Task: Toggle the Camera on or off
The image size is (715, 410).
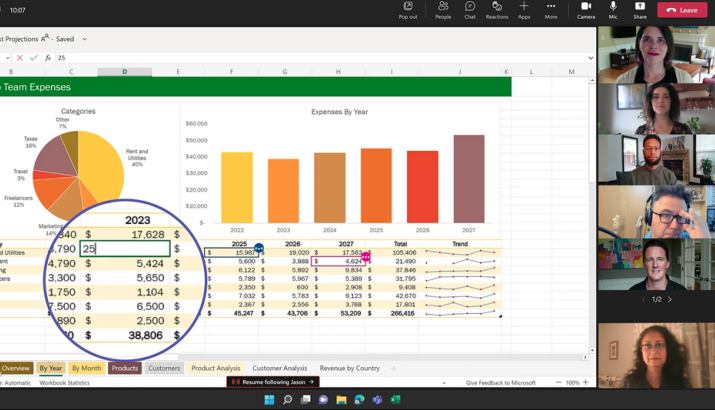Action: (586, 10)
